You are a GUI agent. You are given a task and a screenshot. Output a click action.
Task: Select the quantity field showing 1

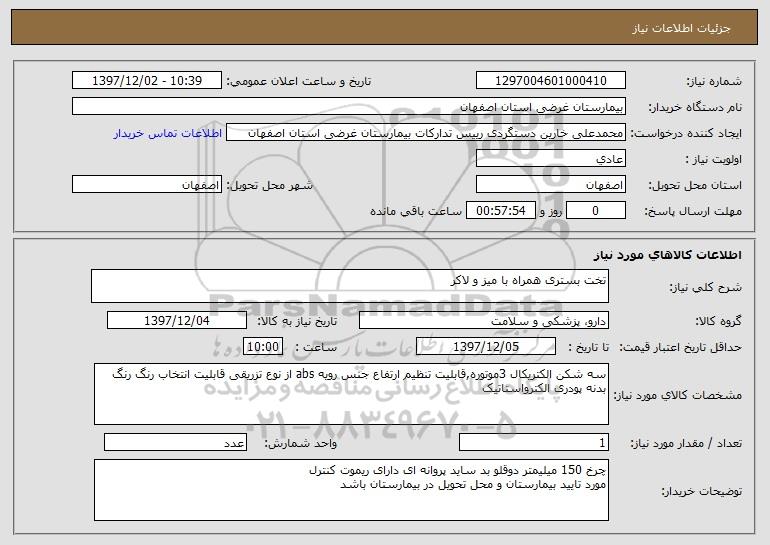tap(534, 442)
